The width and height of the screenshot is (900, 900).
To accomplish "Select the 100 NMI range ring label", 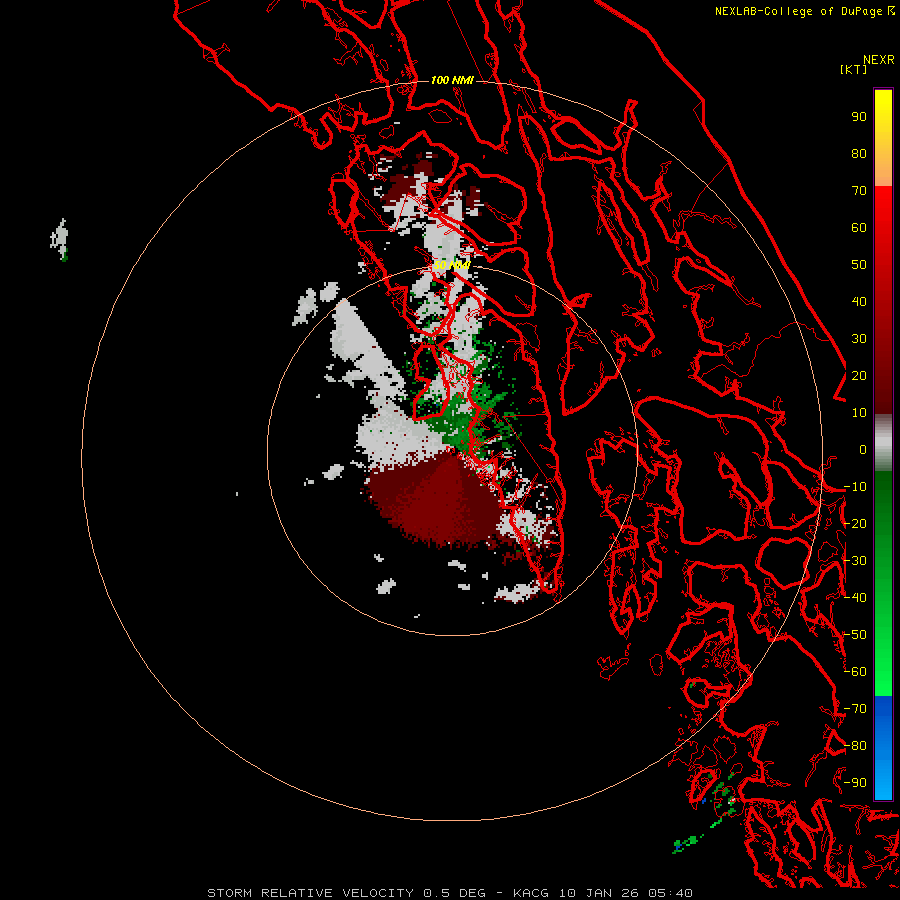I will pyautogui.click(x=452, y=80).
